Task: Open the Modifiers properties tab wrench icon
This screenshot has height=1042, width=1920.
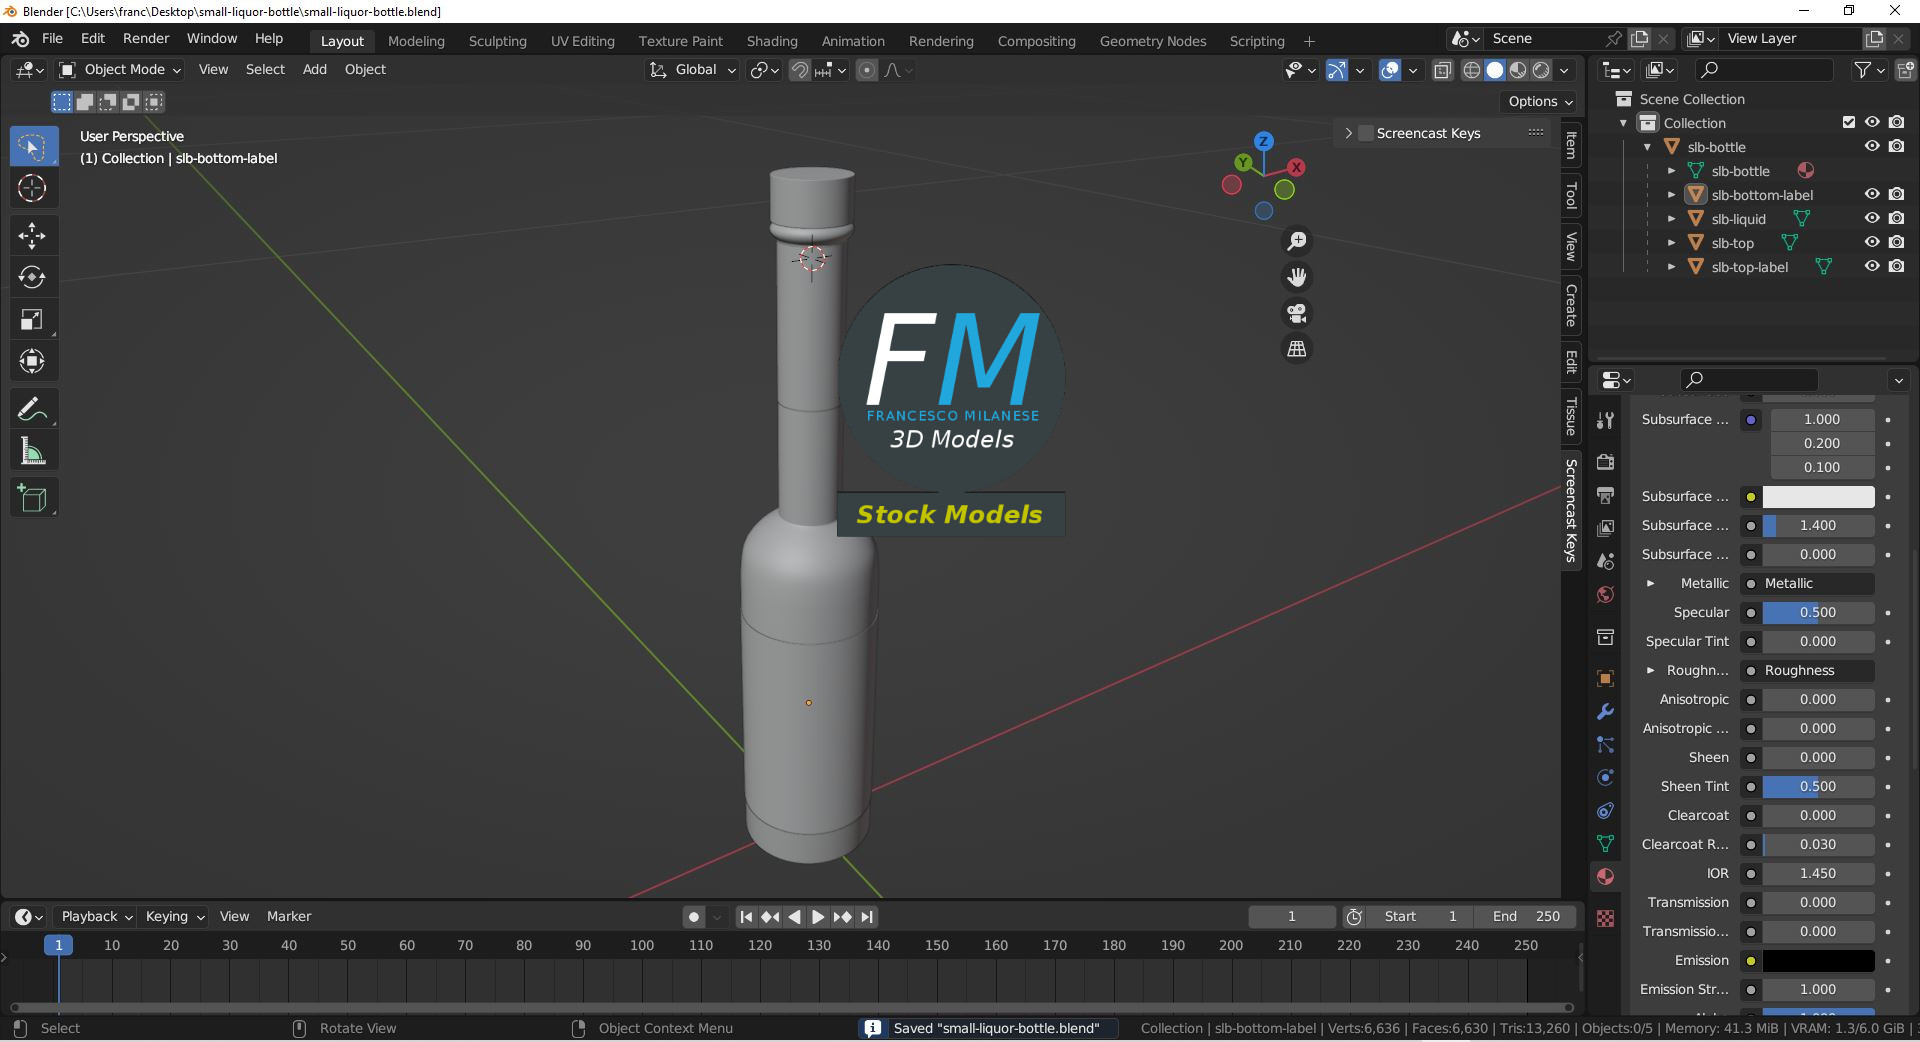Action: [x=1605, y=712]
